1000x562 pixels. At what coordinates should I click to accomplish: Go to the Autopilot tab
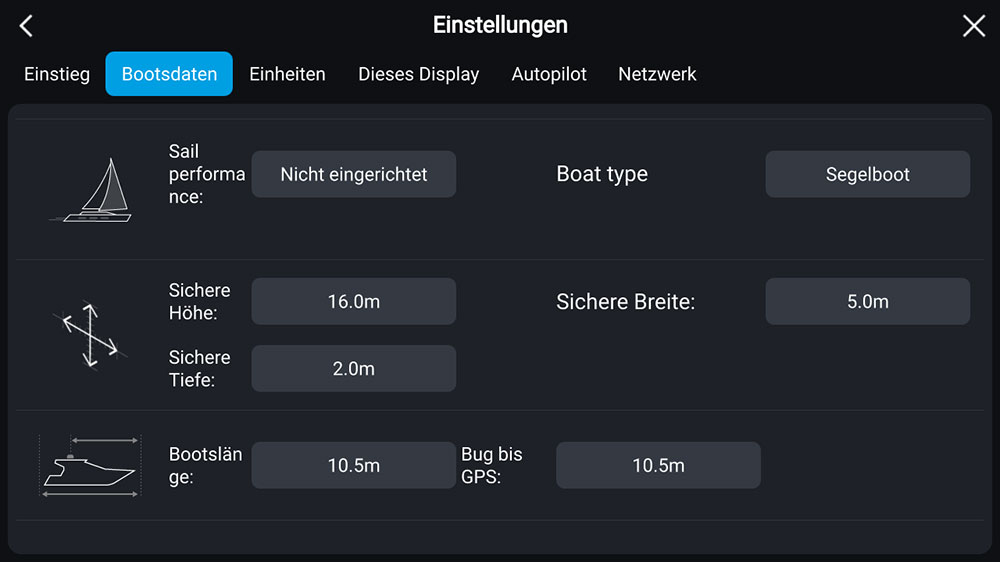point(549,74)
